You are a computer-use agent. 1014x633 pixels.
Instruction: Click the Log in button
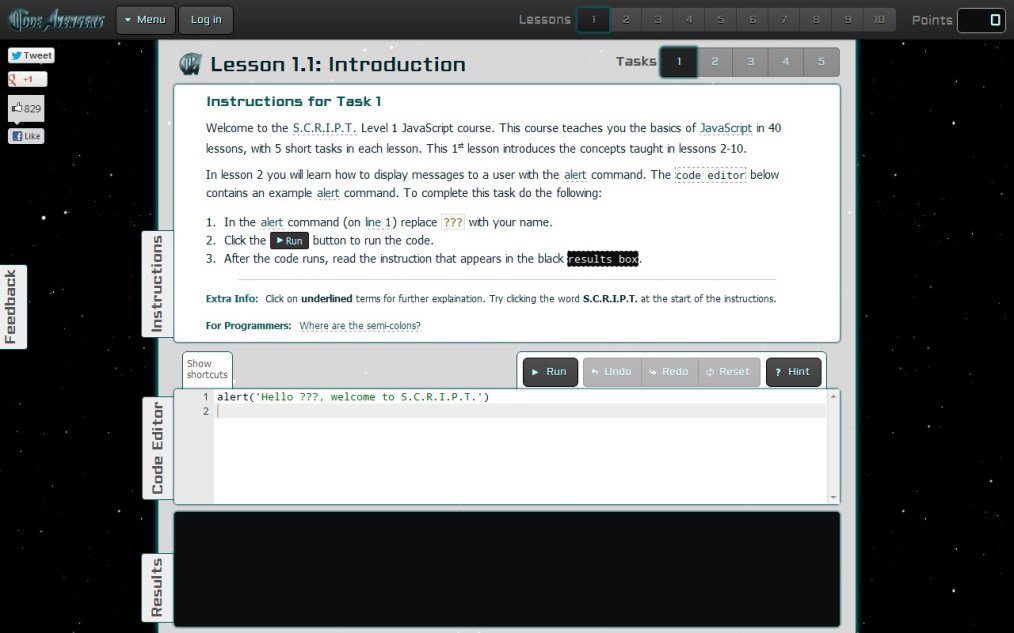coord(206,20)
